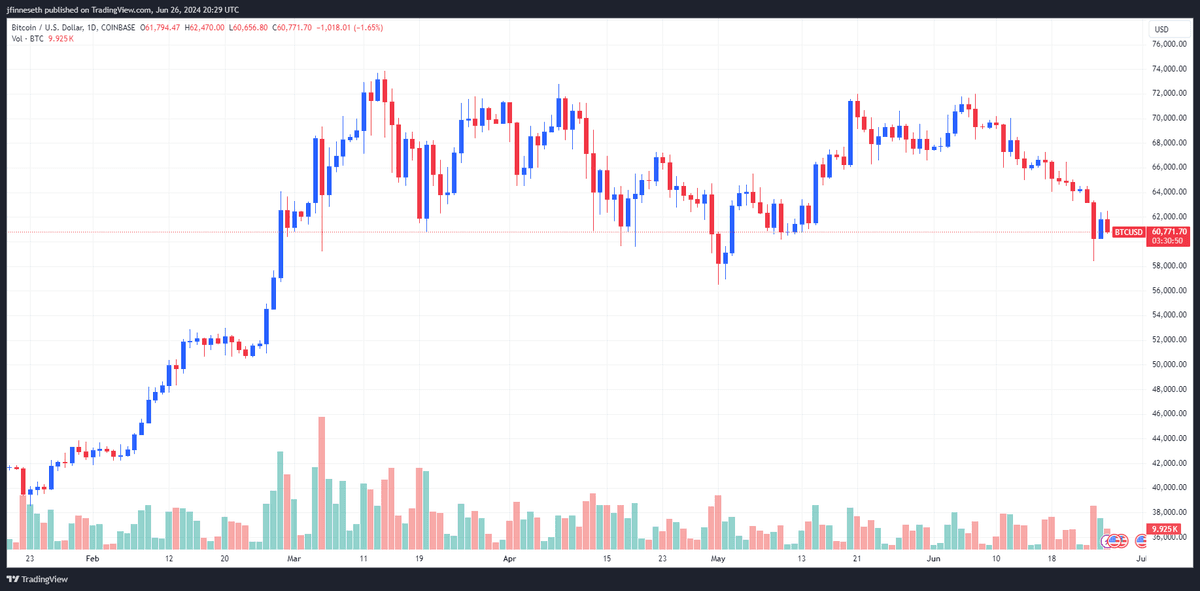Viewport: 1200px width, 591px height.
Task: Click the tallest red volume bar in March
Action: [322, 483]
